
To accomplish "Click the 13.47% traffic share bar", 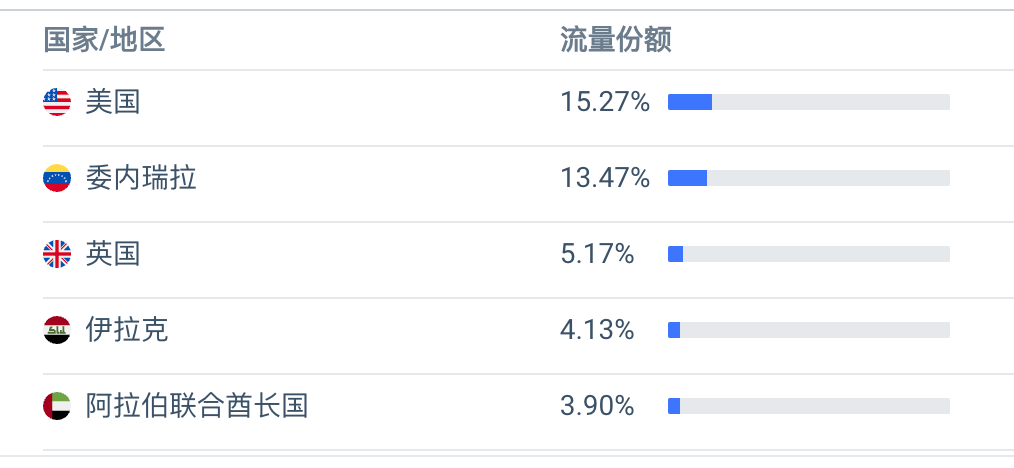I will coord(808,178).
